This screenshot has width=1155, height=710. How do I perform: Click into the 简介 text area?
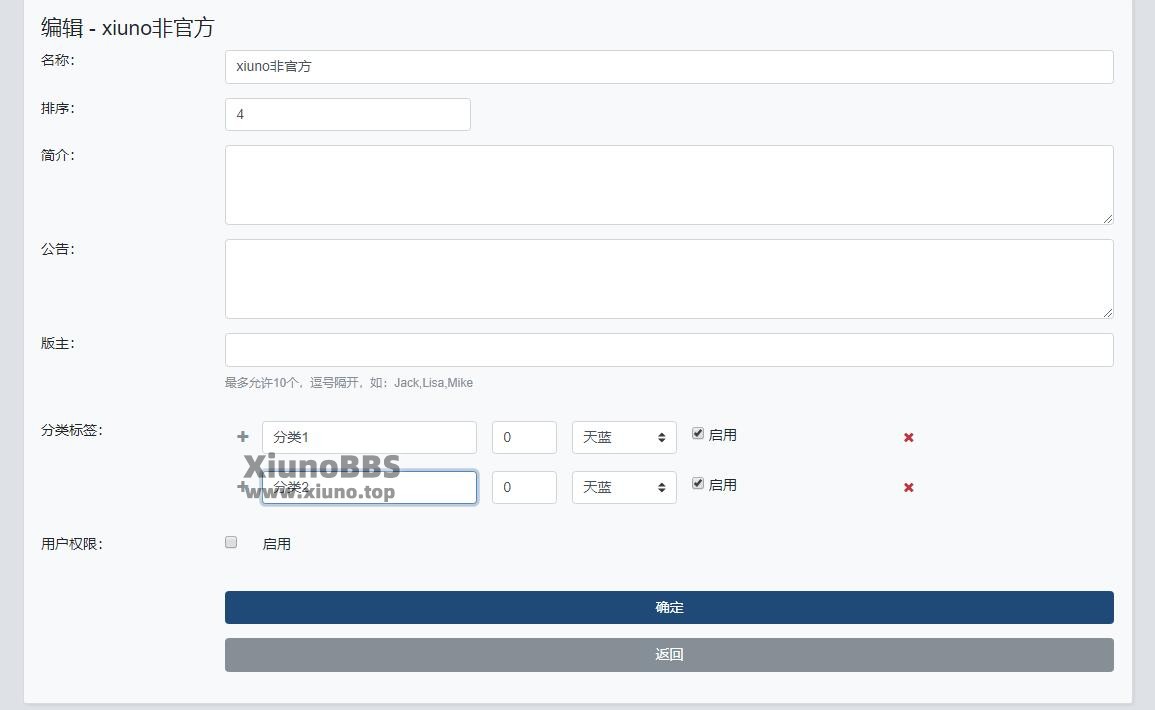pyautogui.click(x=669, y=185)
